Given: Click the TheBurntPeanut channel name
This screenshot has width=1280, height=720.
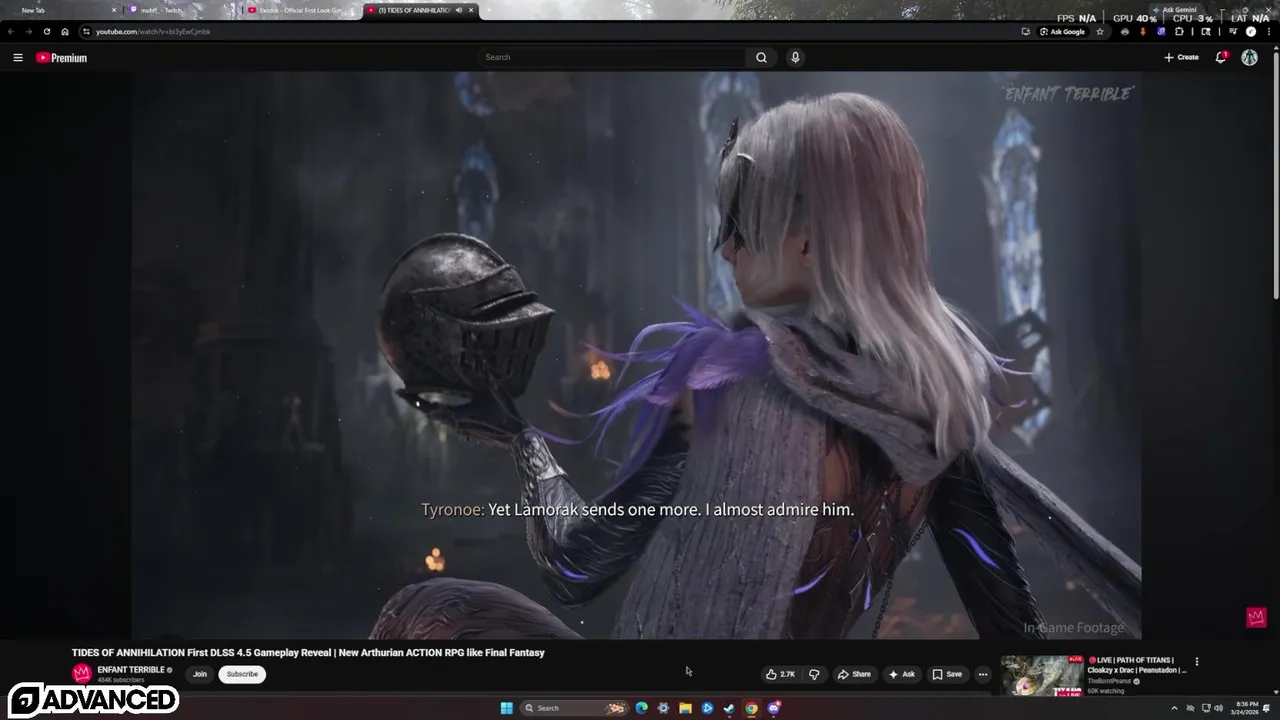Looking at the screenshot, I should (1109, 681).
